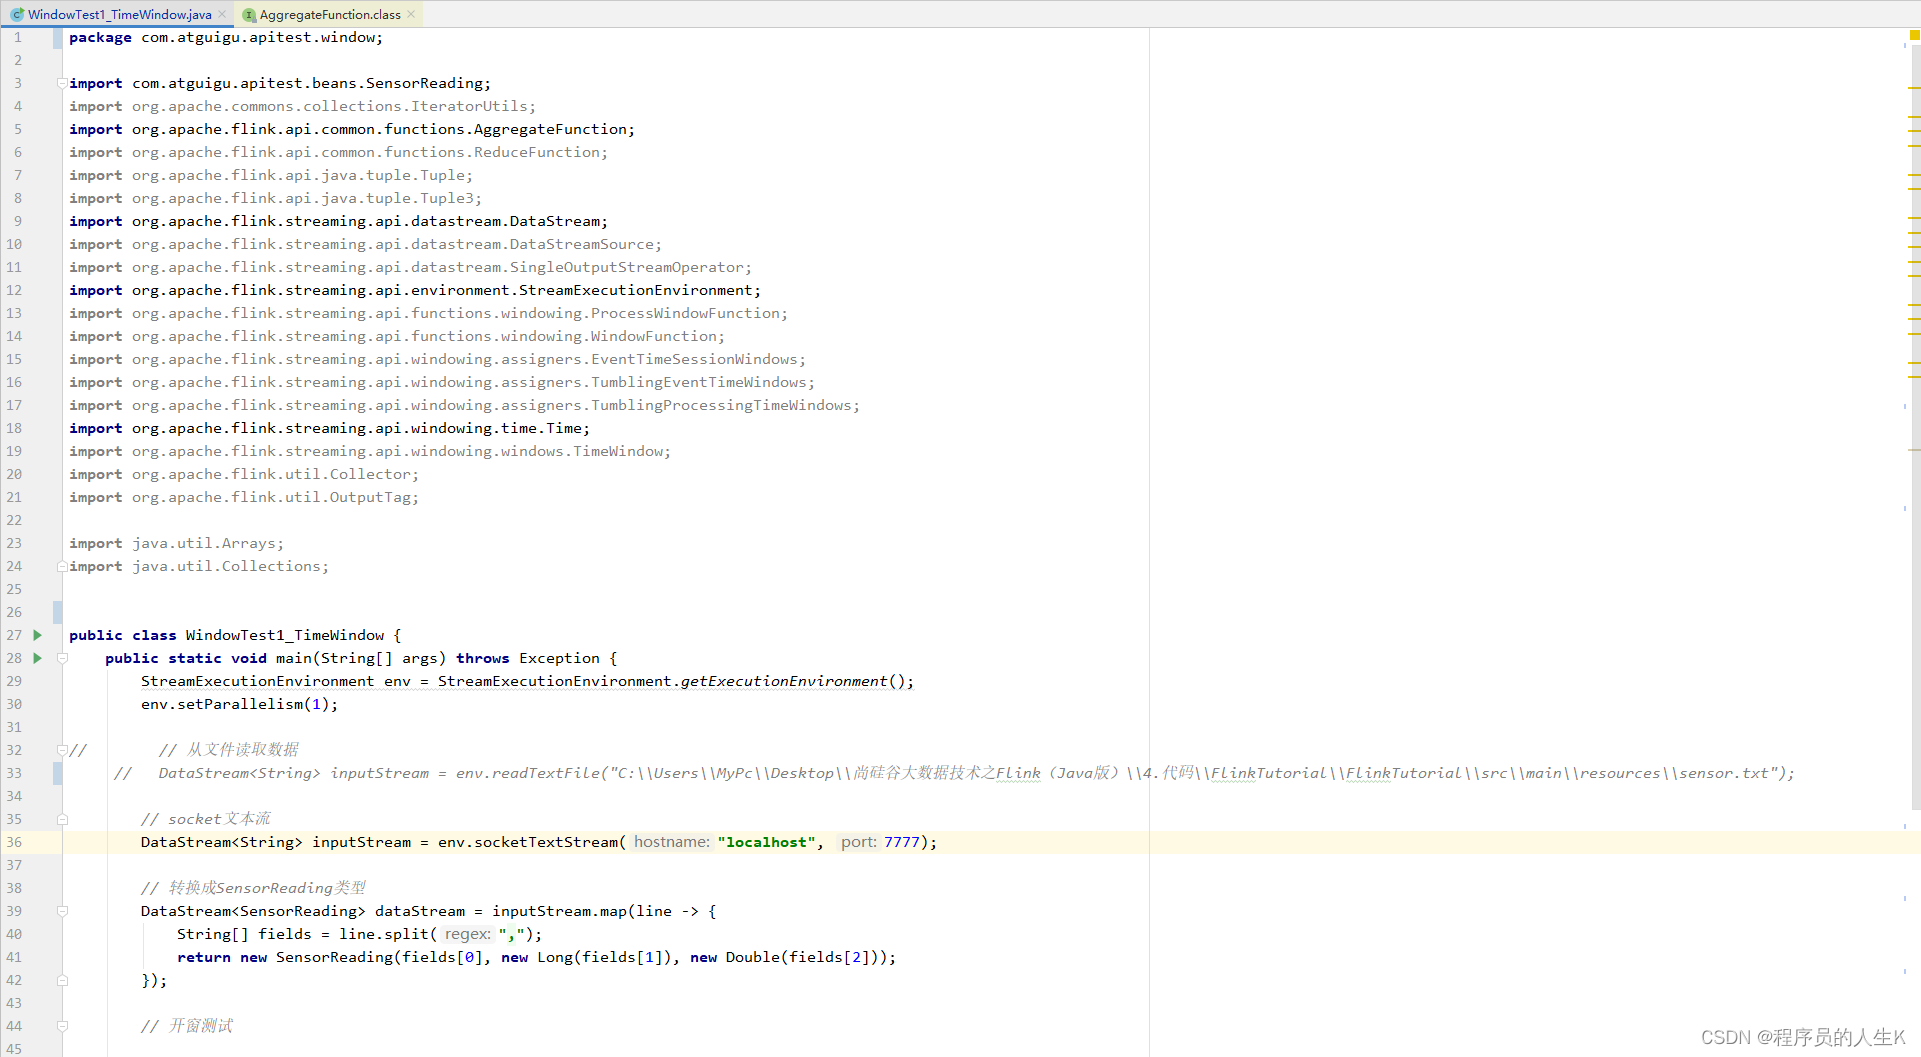Click the env.setParallelism(1) statement
The width and height of the screenshot is (1921, 1057).
point(239,704)
